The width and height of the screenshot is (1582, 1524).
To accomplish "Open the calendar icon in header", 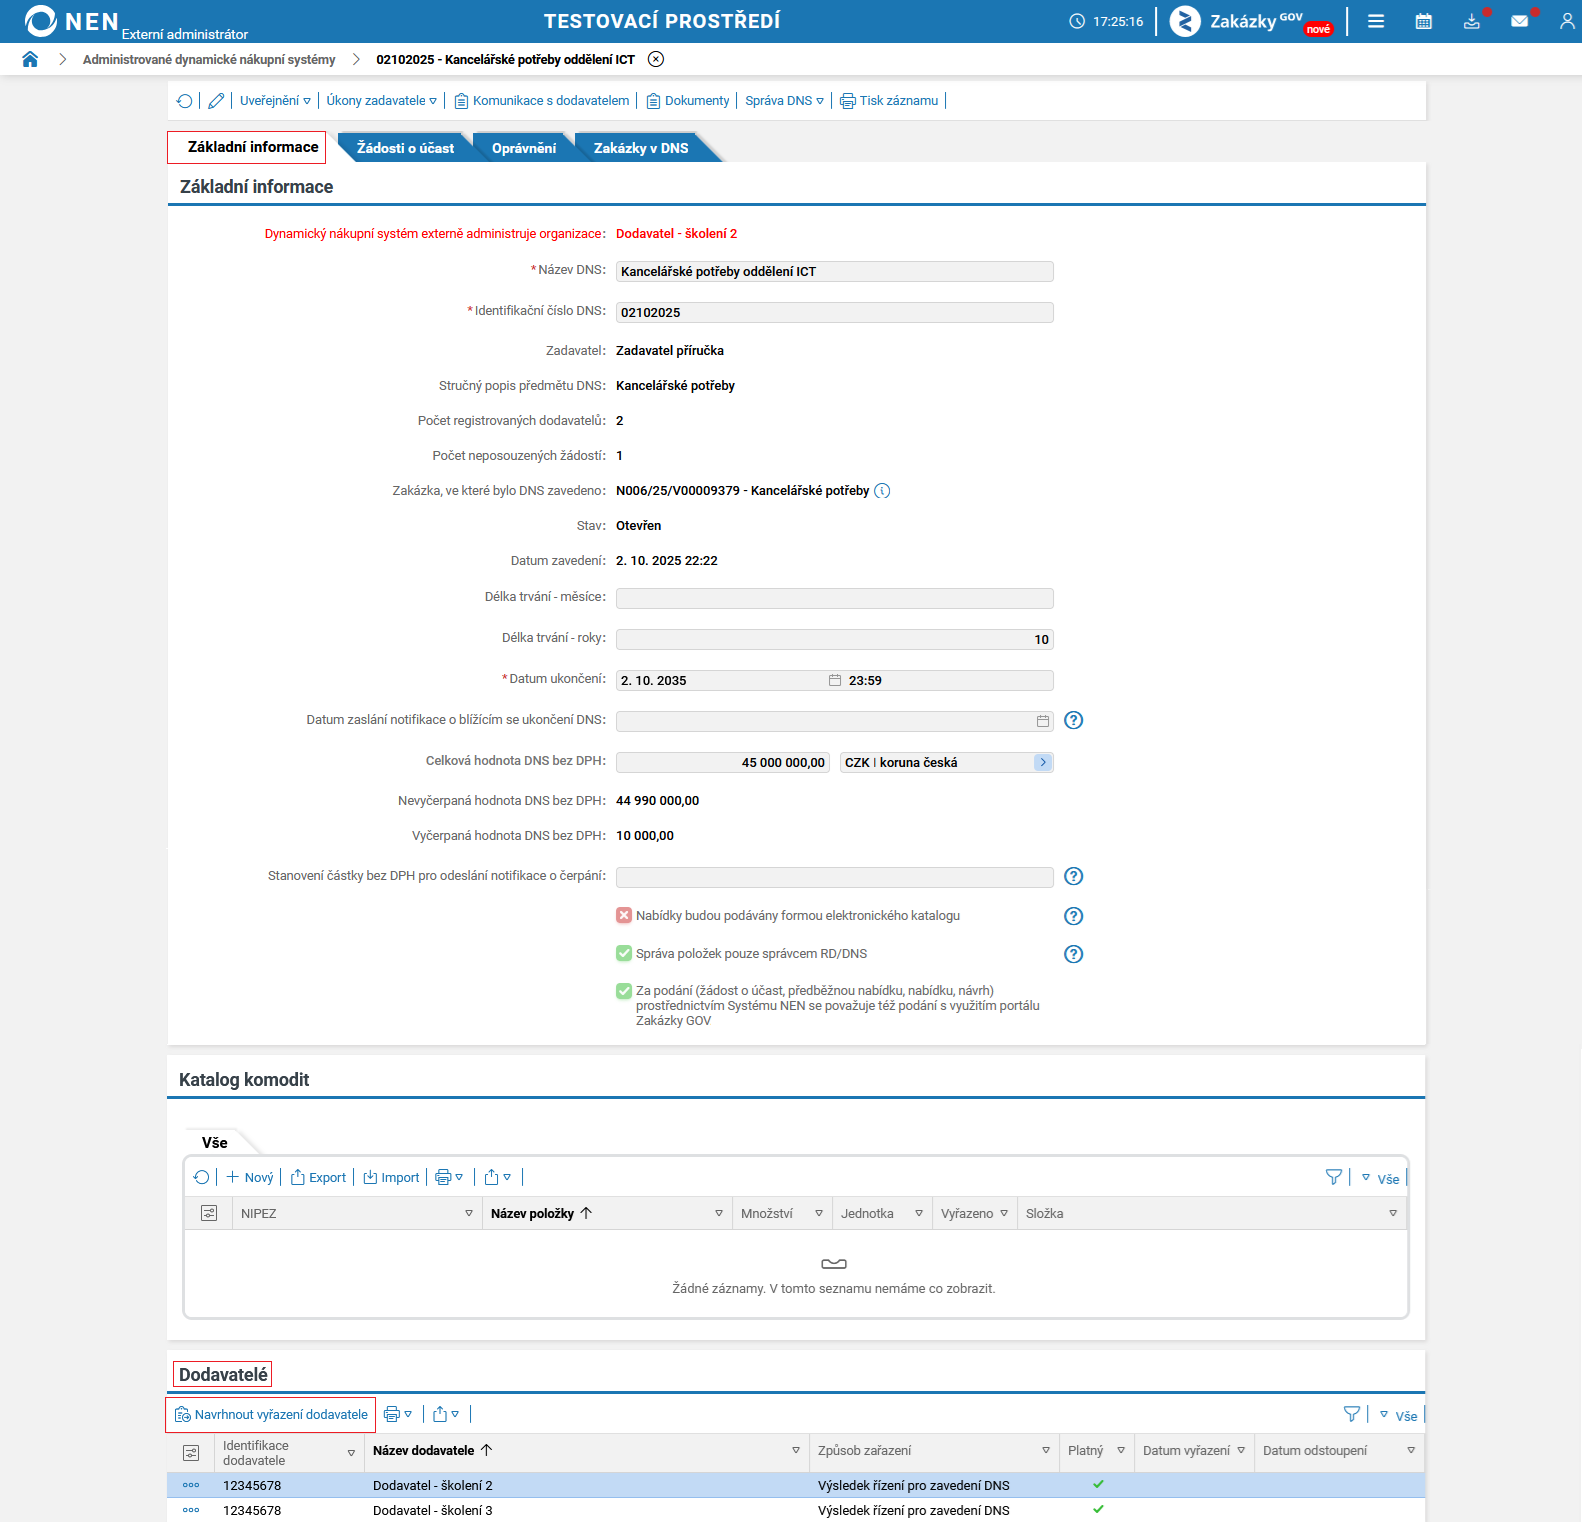I will click(x=1424, y=21).
